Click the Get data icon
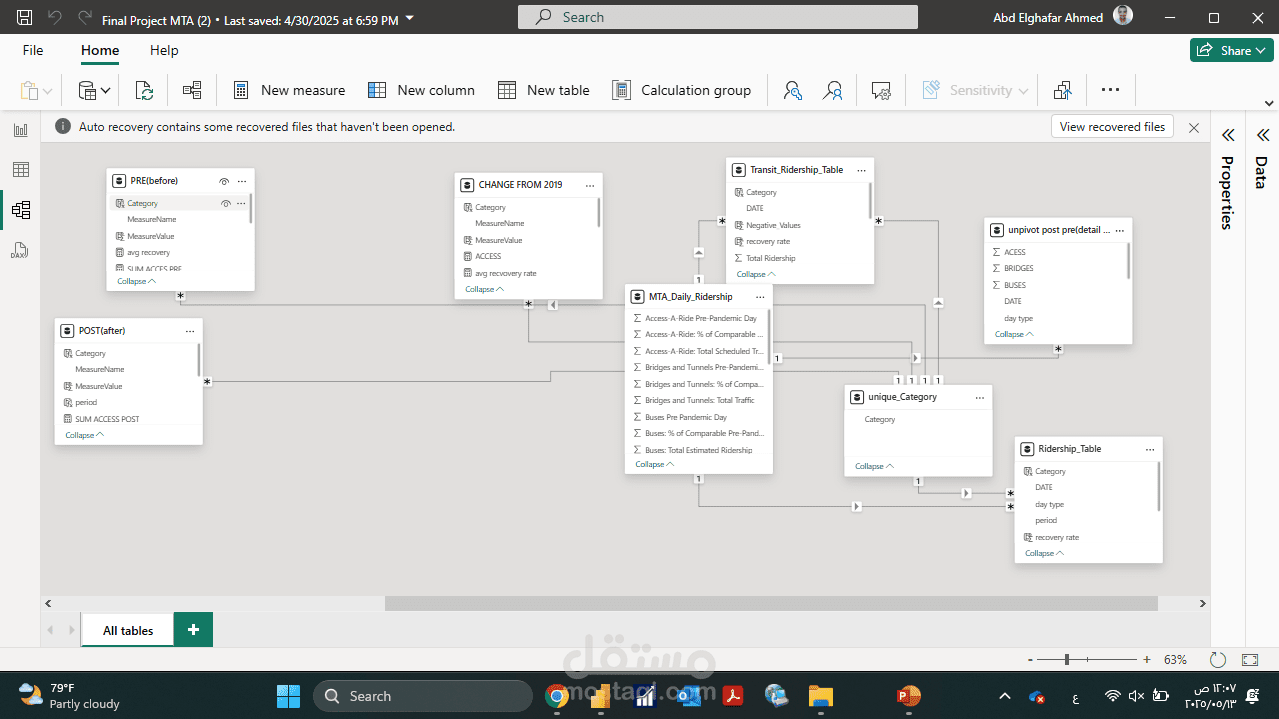1279x719 pixels. [x=87, y=90]
